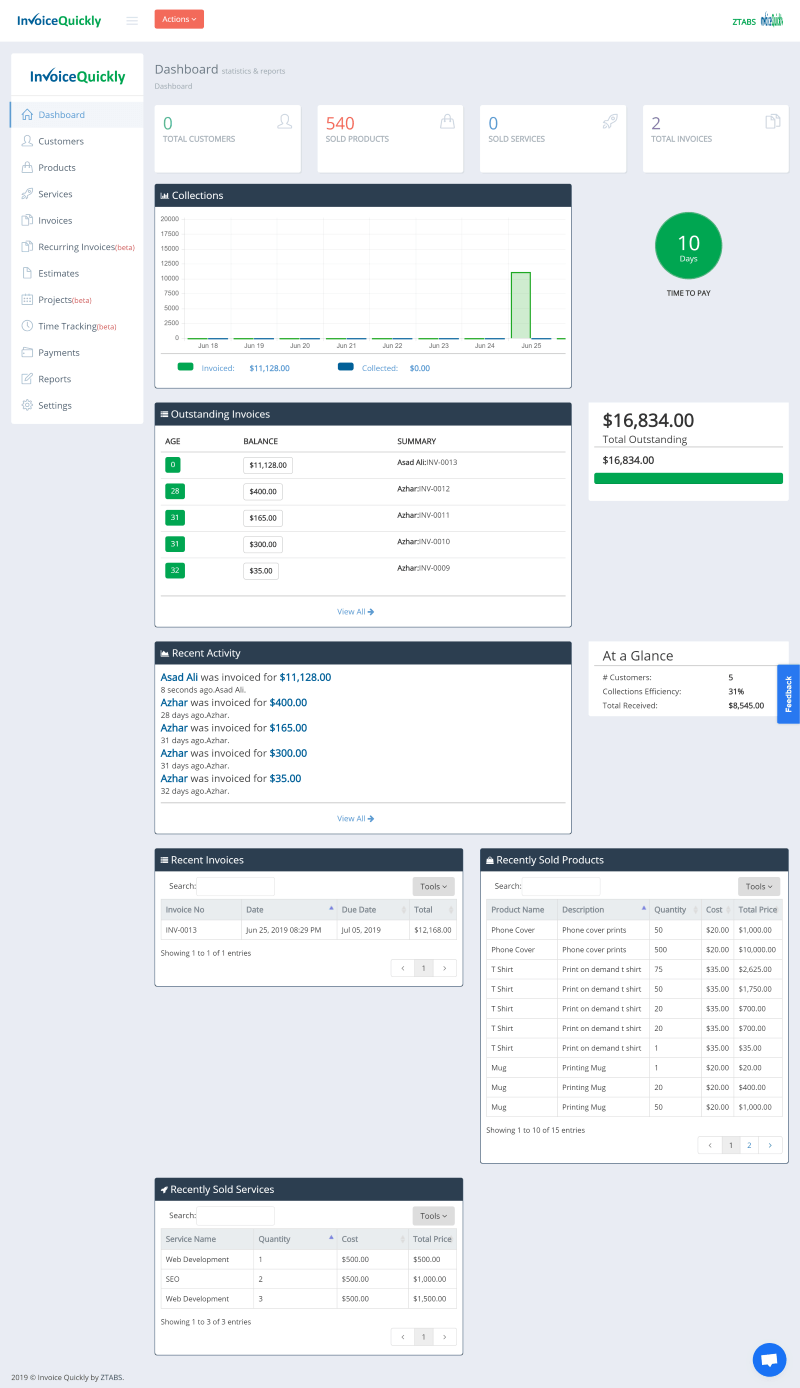Image resolution: width=800 pixels, height=1388 pixels.
Task: Open Customers in the sidebar
Action: coord(77,141)
